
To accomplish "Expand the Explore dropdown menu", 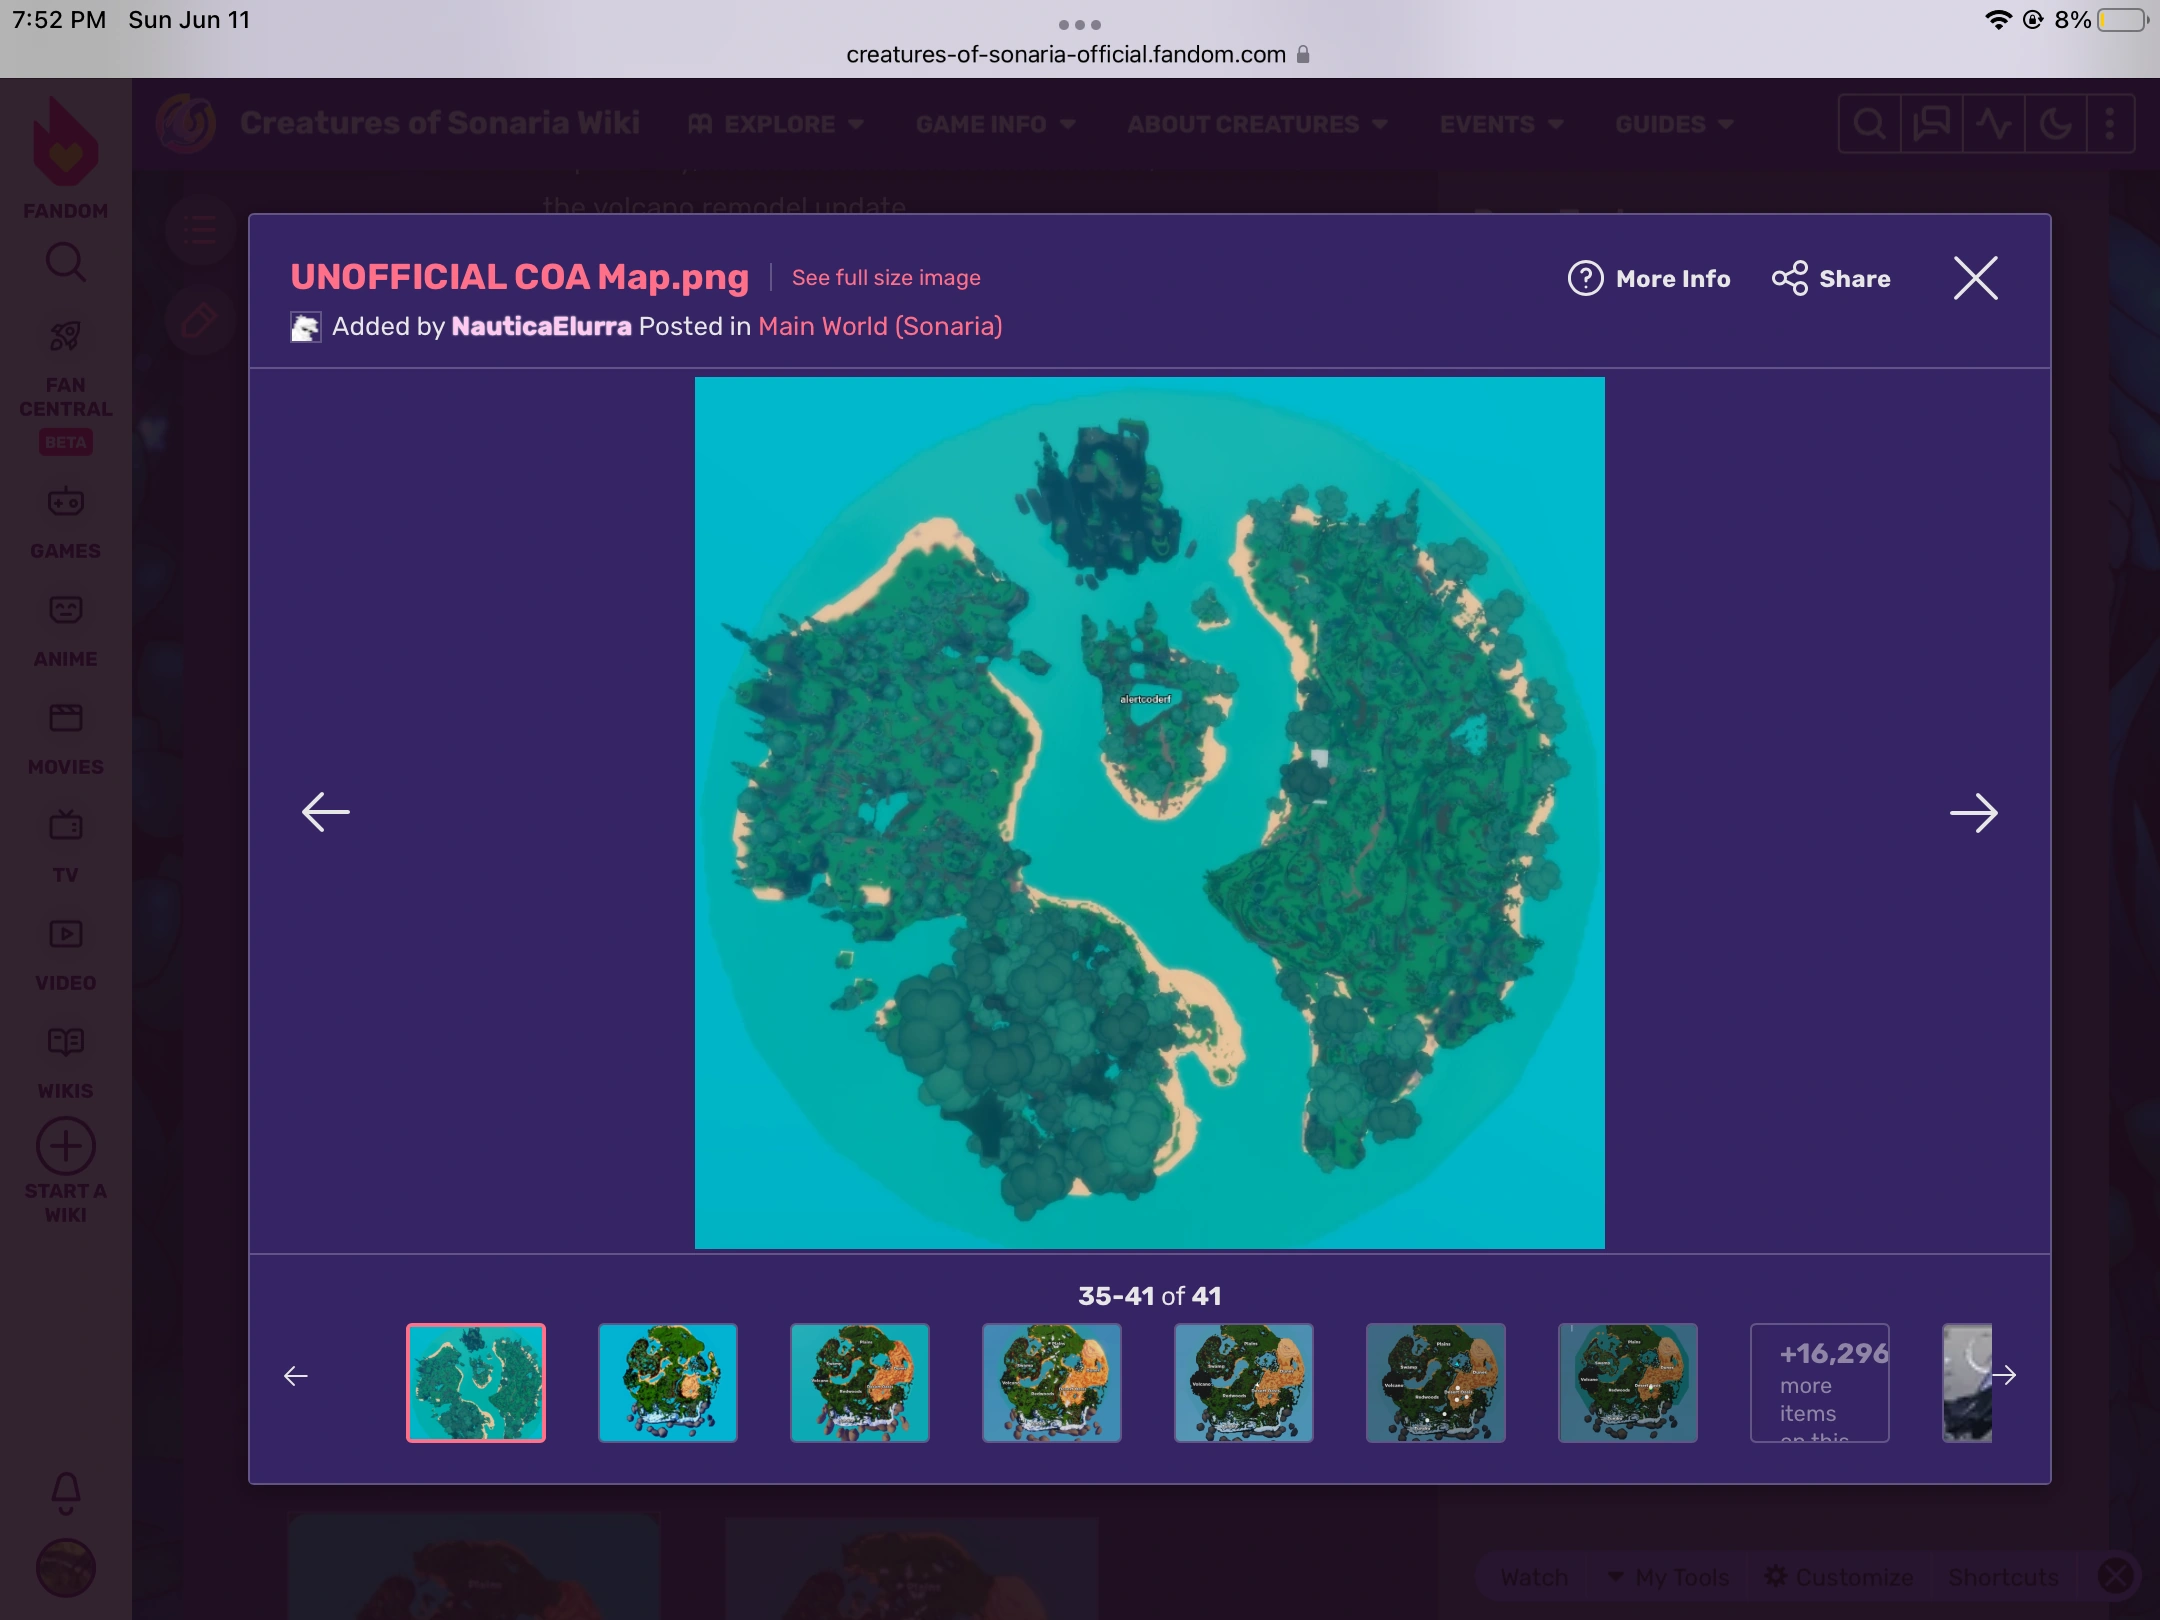I will point(776,124).
